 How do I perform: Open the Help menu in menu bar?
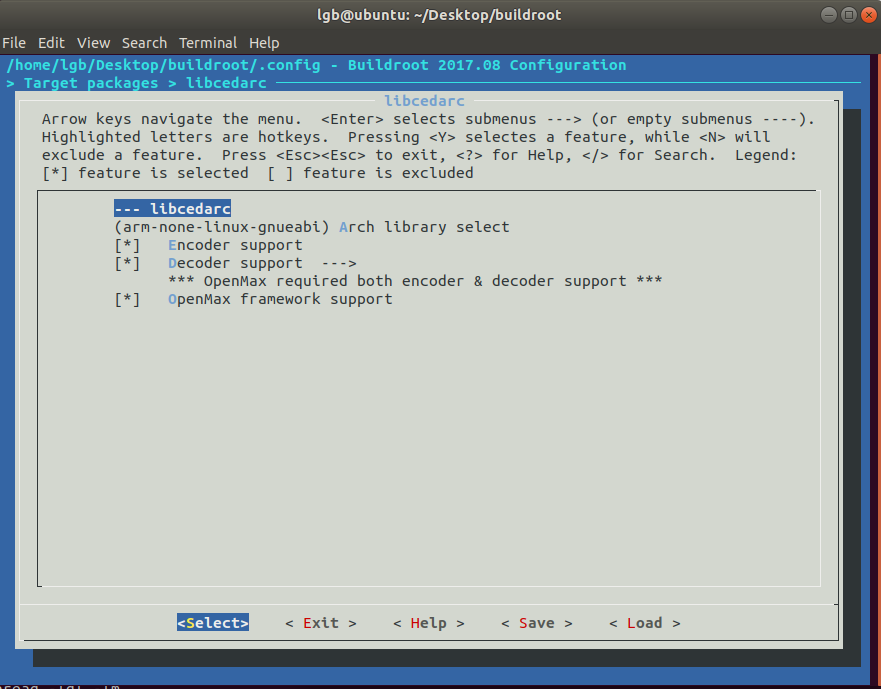pos(264,43)
